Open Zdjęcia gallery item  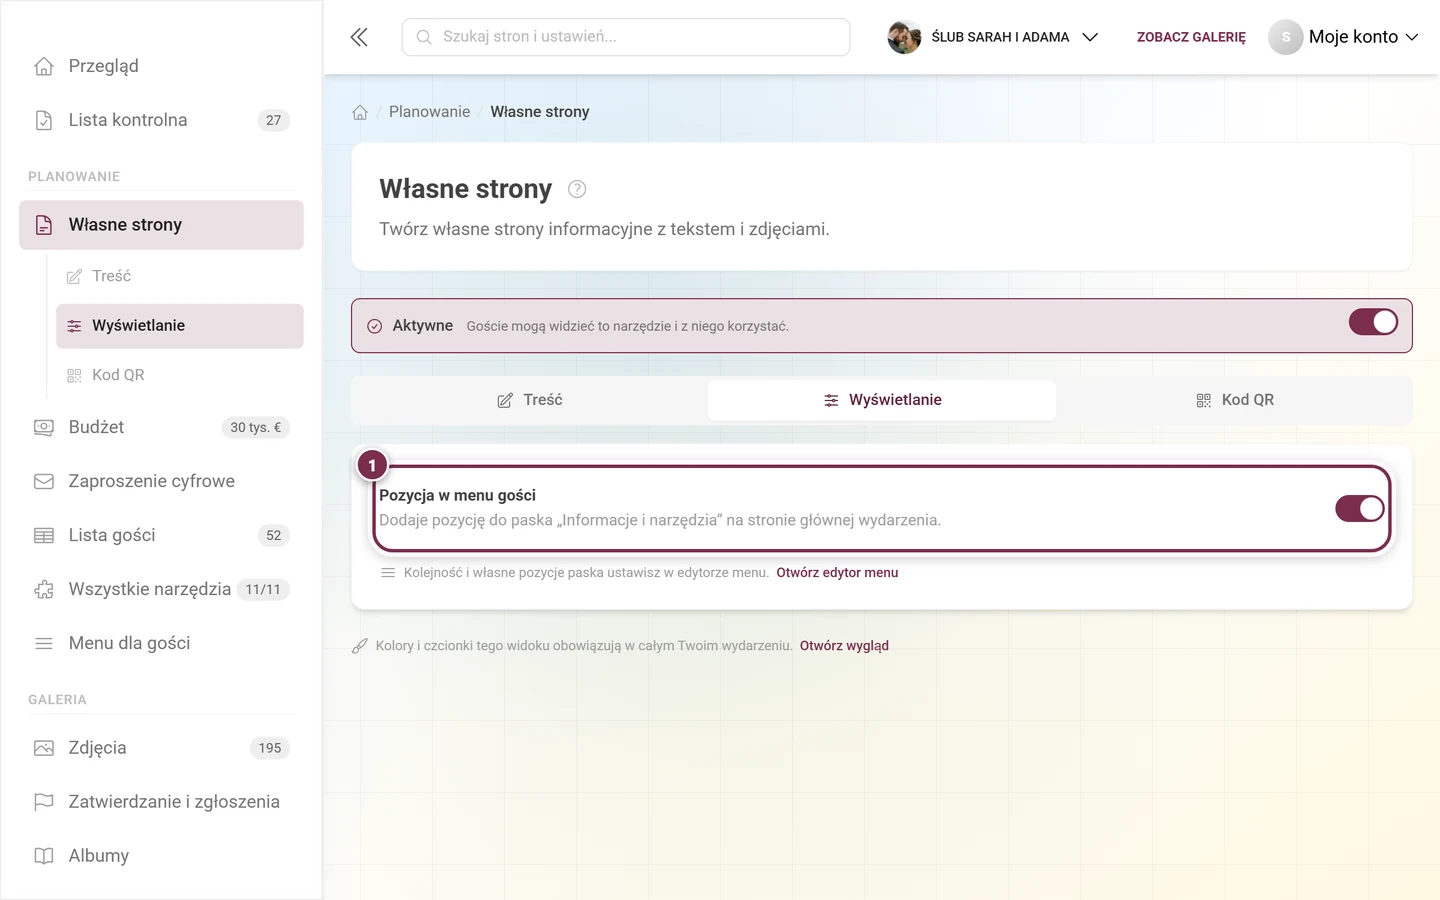(x=161, y=748)
